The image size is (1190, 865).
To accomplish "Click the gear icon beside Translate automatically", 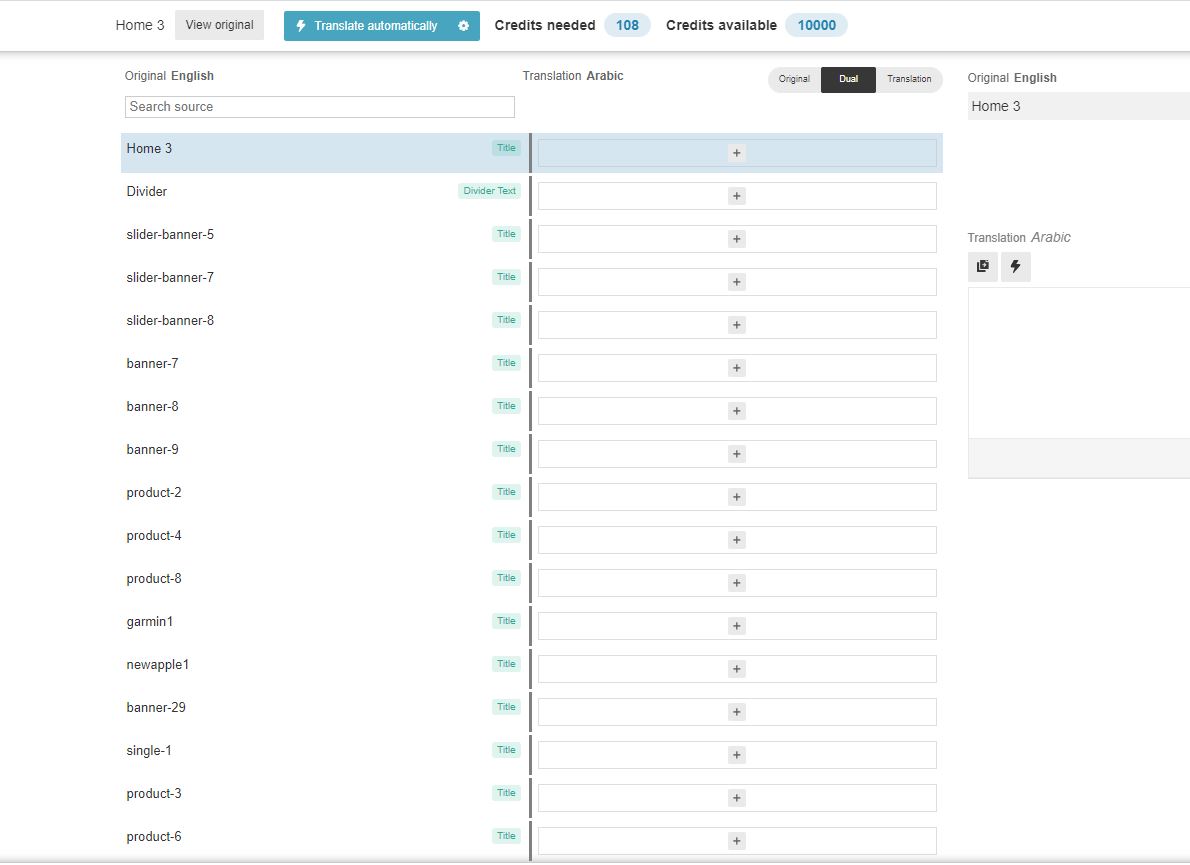I will [463, 26].
